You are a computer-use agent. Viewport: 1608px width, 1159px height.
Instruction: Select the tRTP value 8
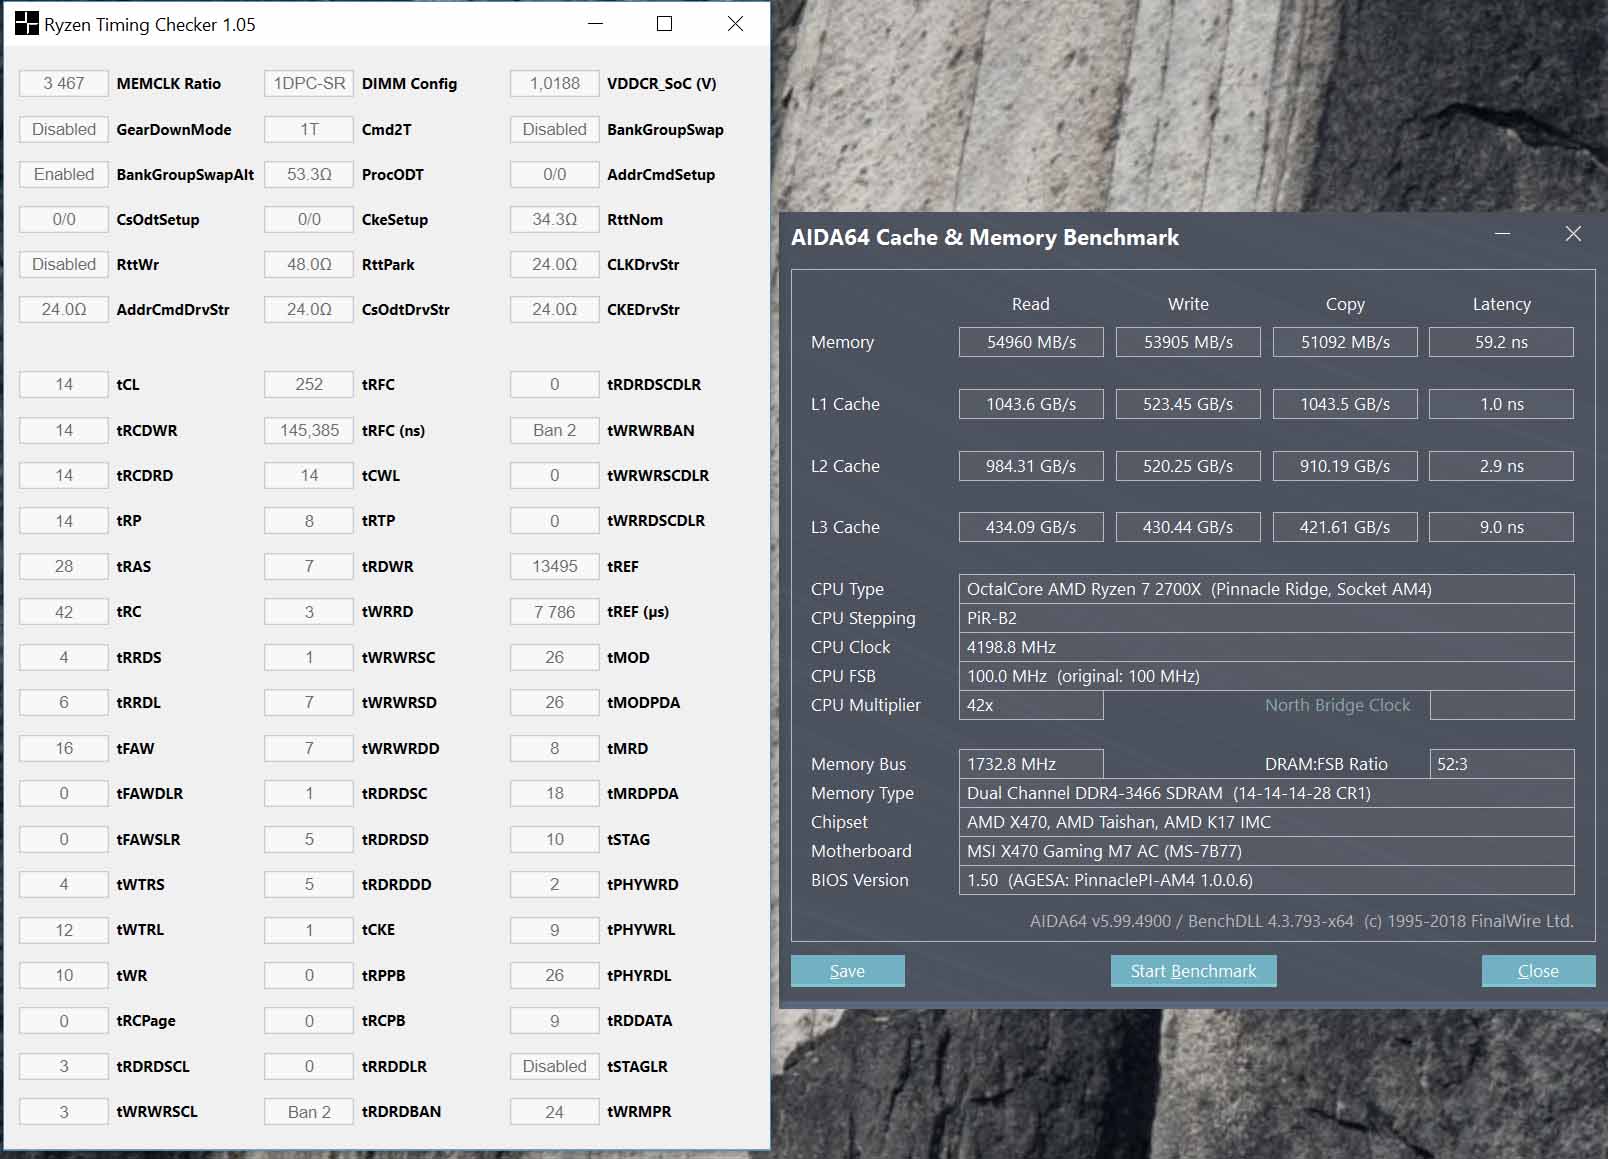pos(309,521)
